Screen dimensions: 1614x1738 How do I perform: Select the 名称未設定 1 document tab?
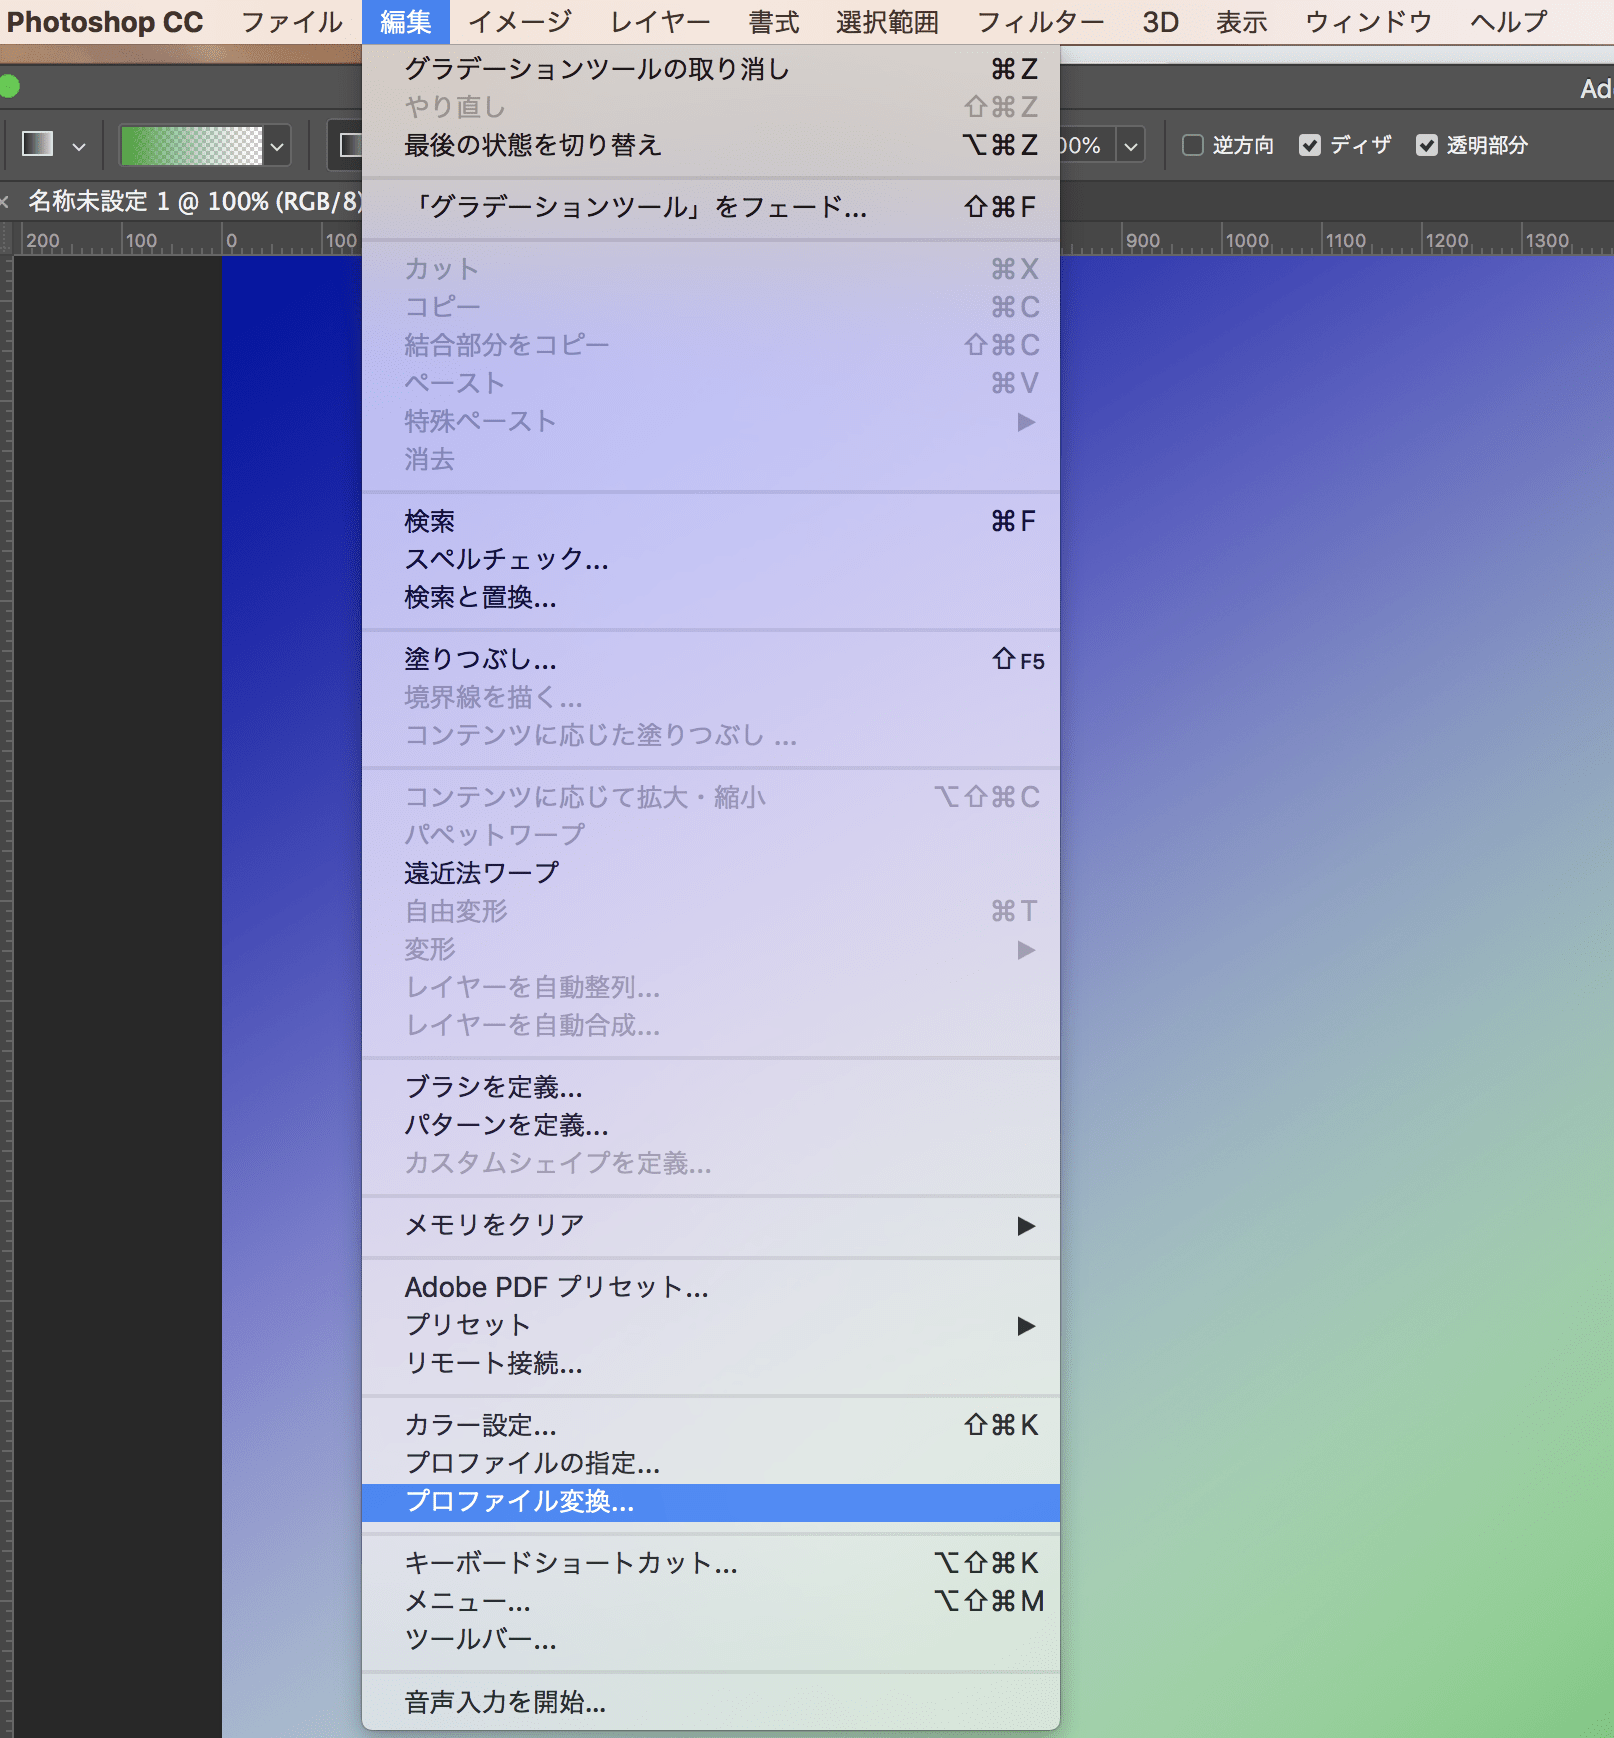click(194, 201)
